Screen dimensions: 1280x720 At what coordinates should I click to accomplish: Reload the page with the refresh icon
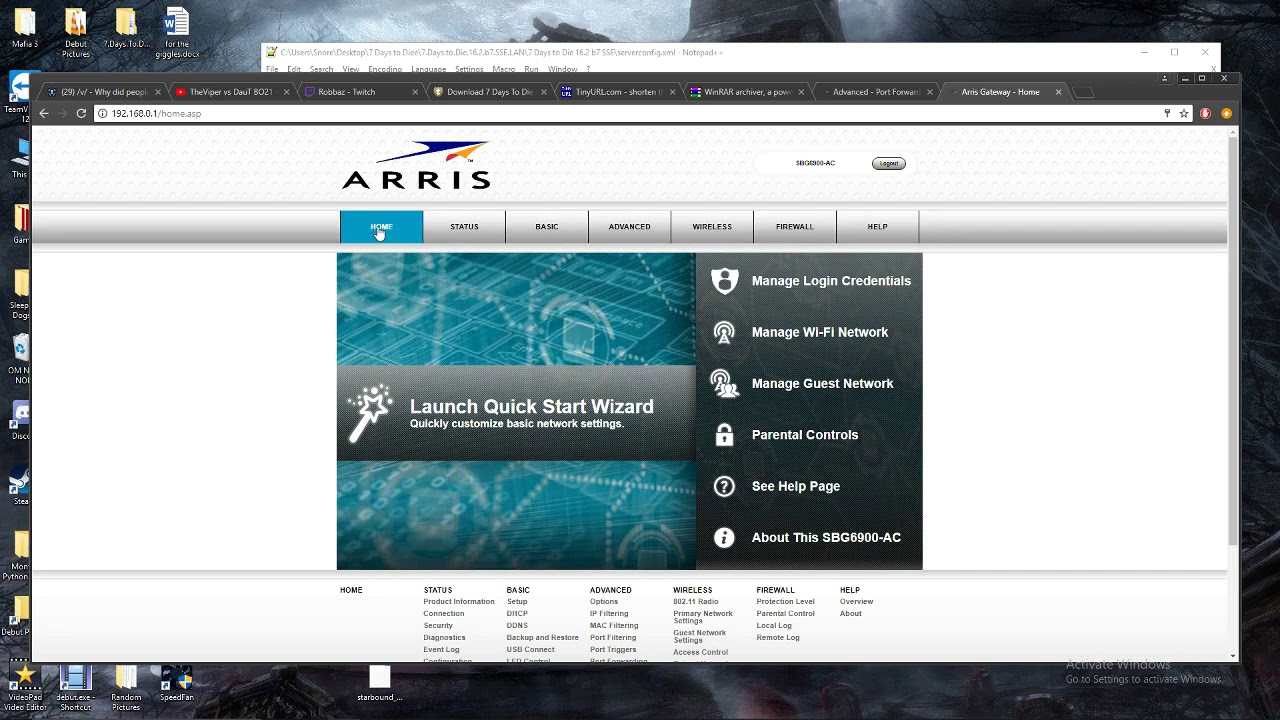(x=81, y=113)
